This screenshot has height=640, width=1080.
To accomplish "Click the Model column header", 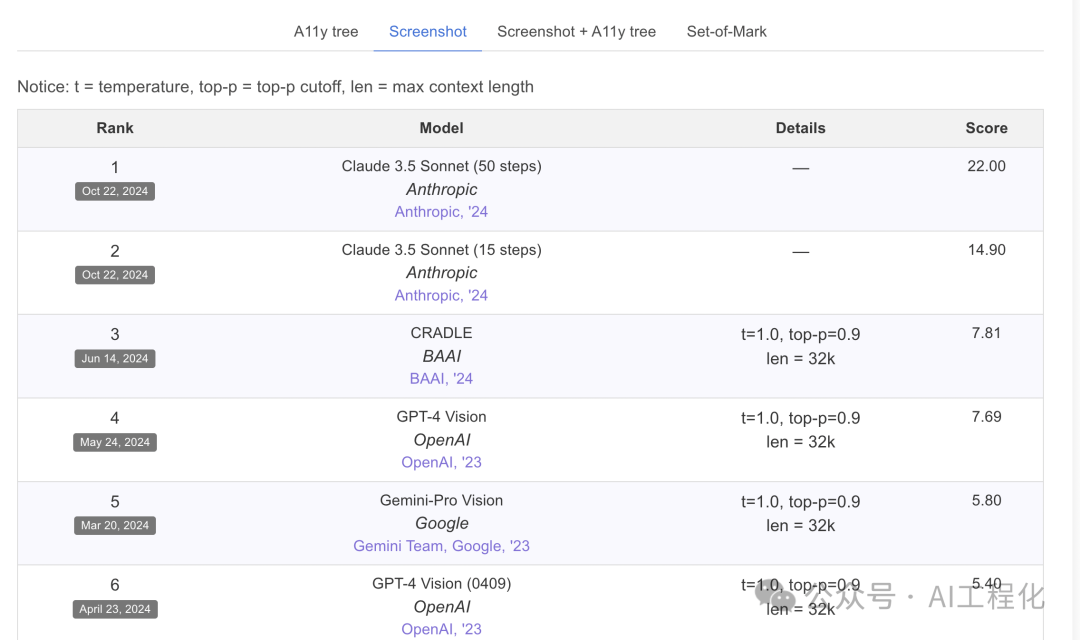I will 442,128.
